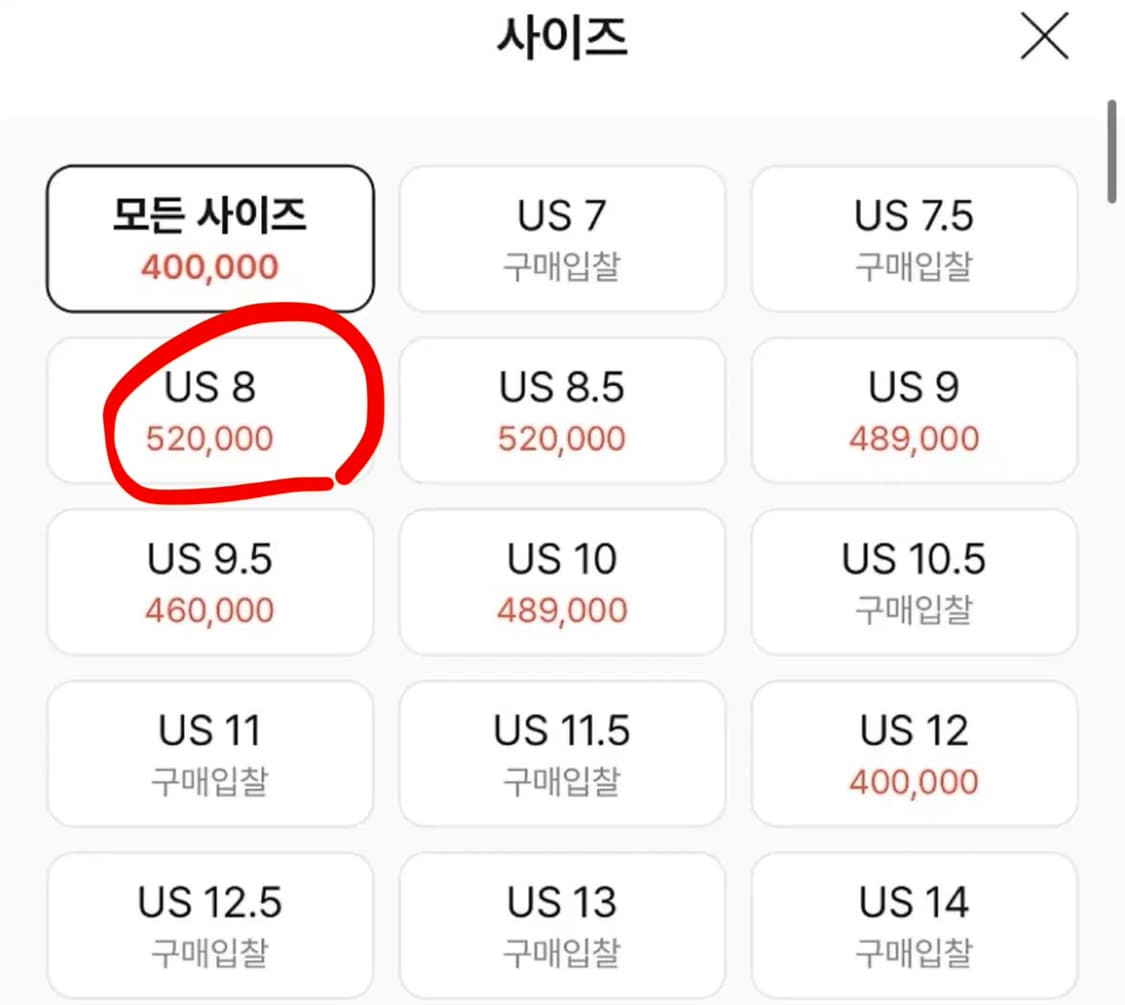Select the largest size US 14

pos(913,922)
